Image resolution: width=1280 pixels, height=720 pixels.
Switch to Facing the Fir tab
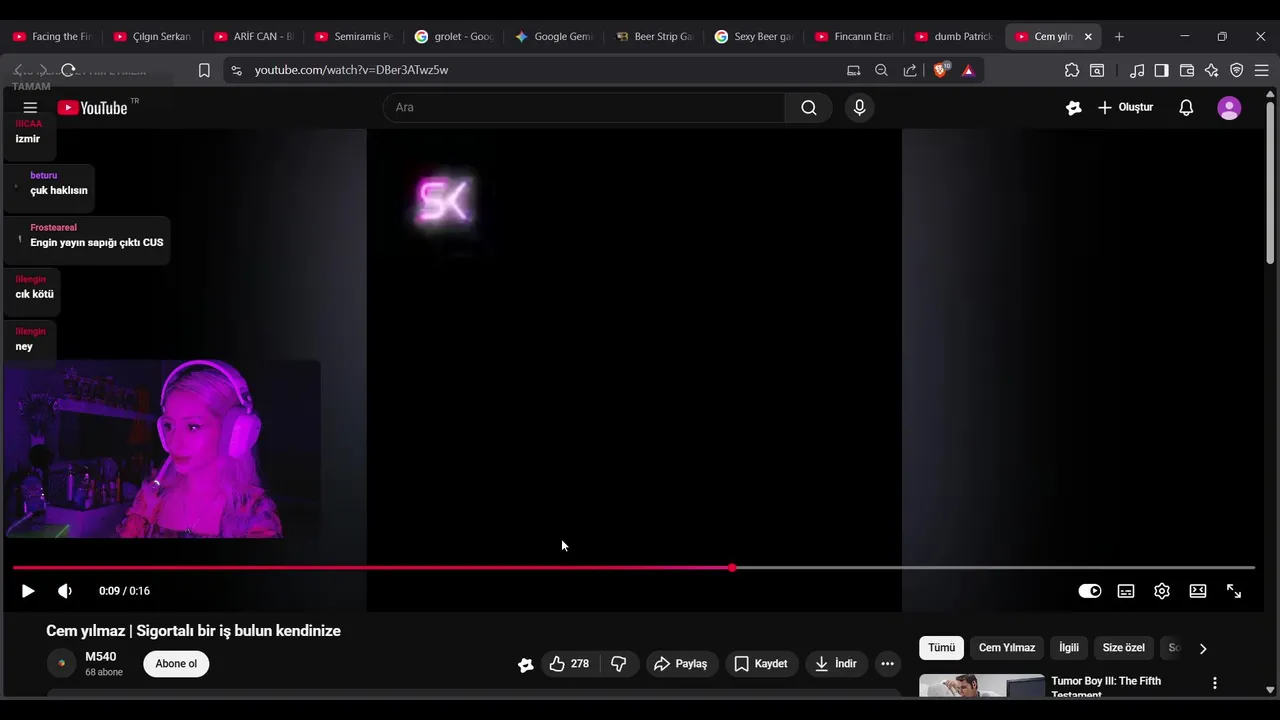pos(52,36)
